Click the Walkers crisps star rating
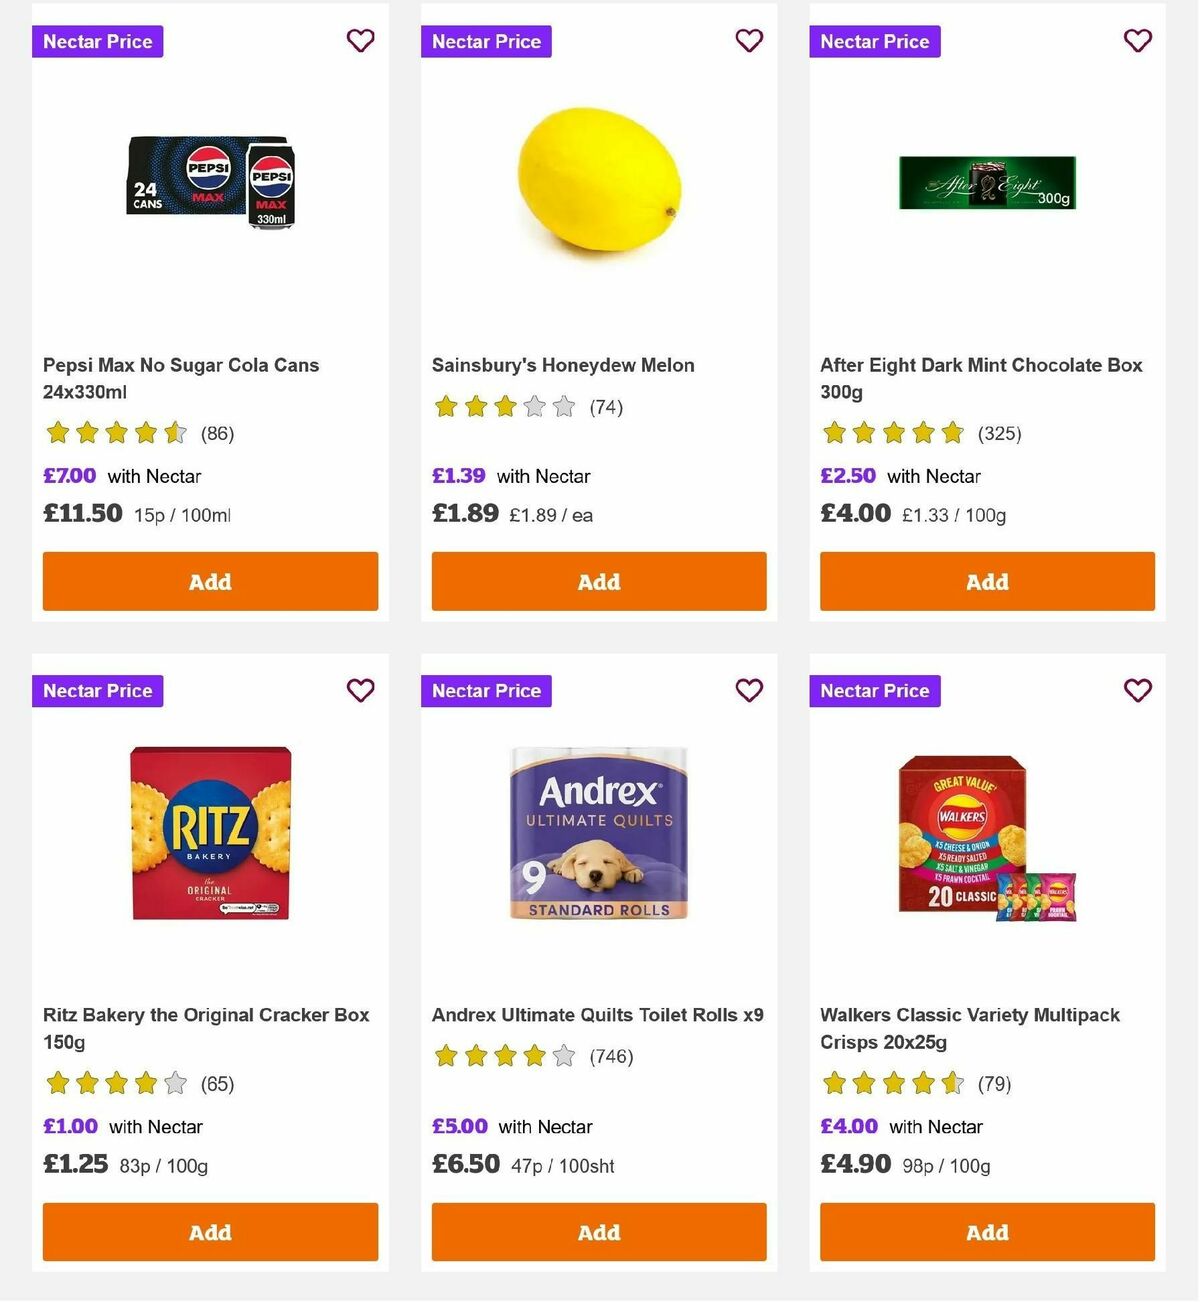 click(894, 1083)
